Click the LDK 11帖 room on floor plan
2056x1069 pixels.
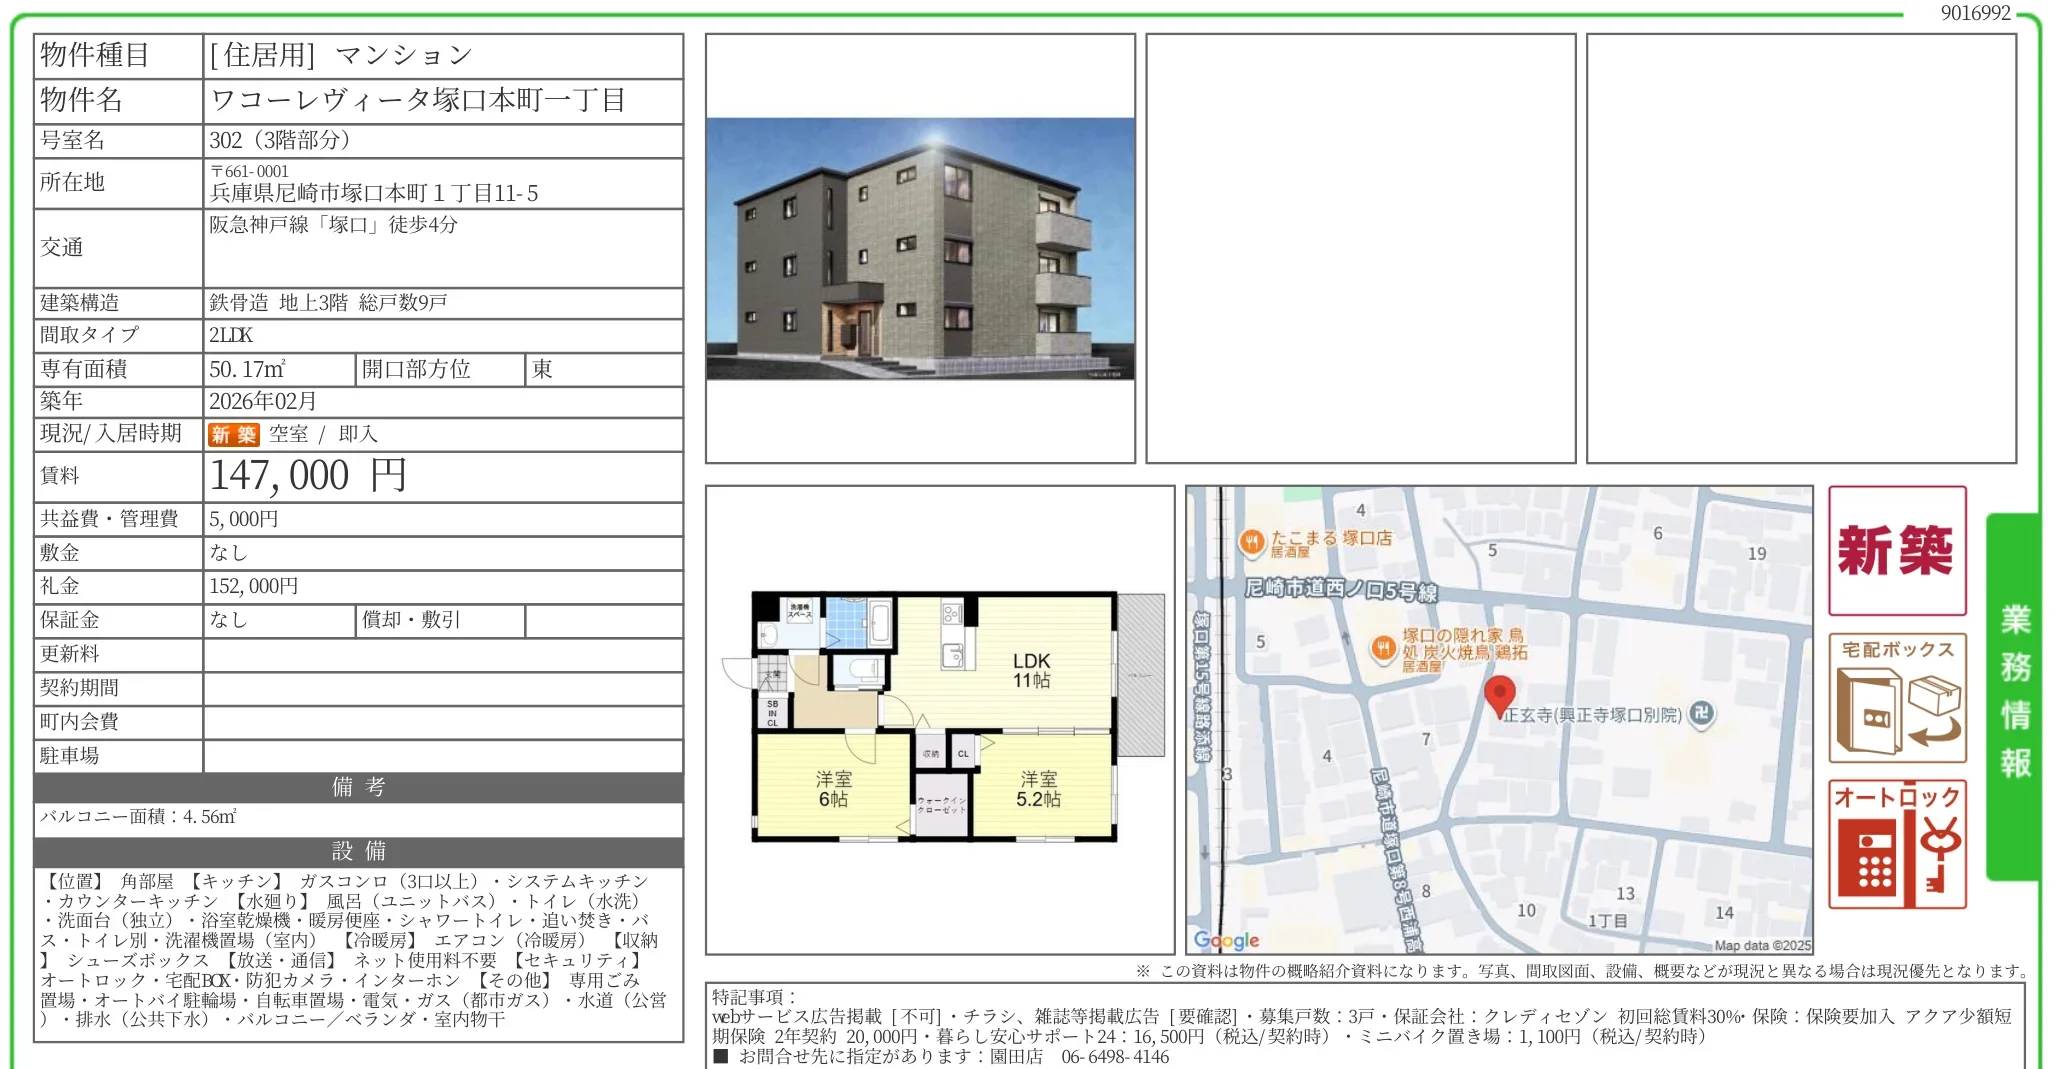(x=1034, y=670)
